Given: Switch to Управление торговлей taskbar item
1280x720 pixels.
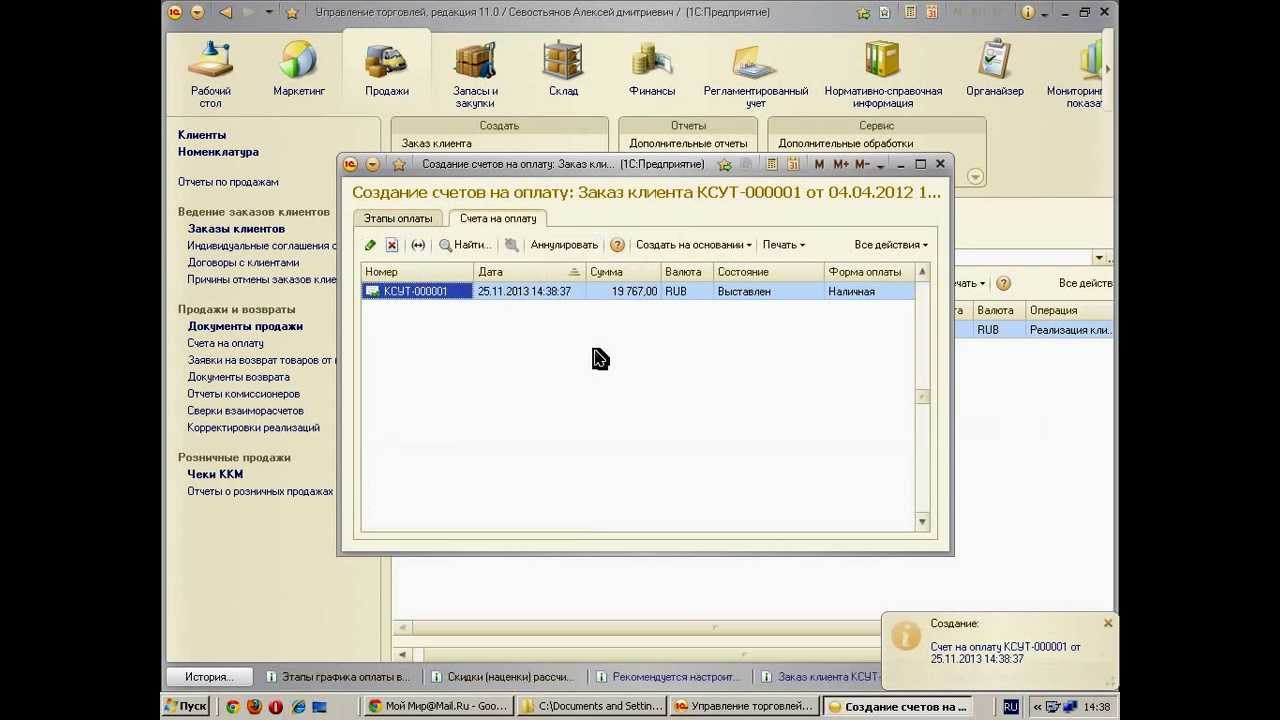Looking at the screenshot, I should pos(744,706).
